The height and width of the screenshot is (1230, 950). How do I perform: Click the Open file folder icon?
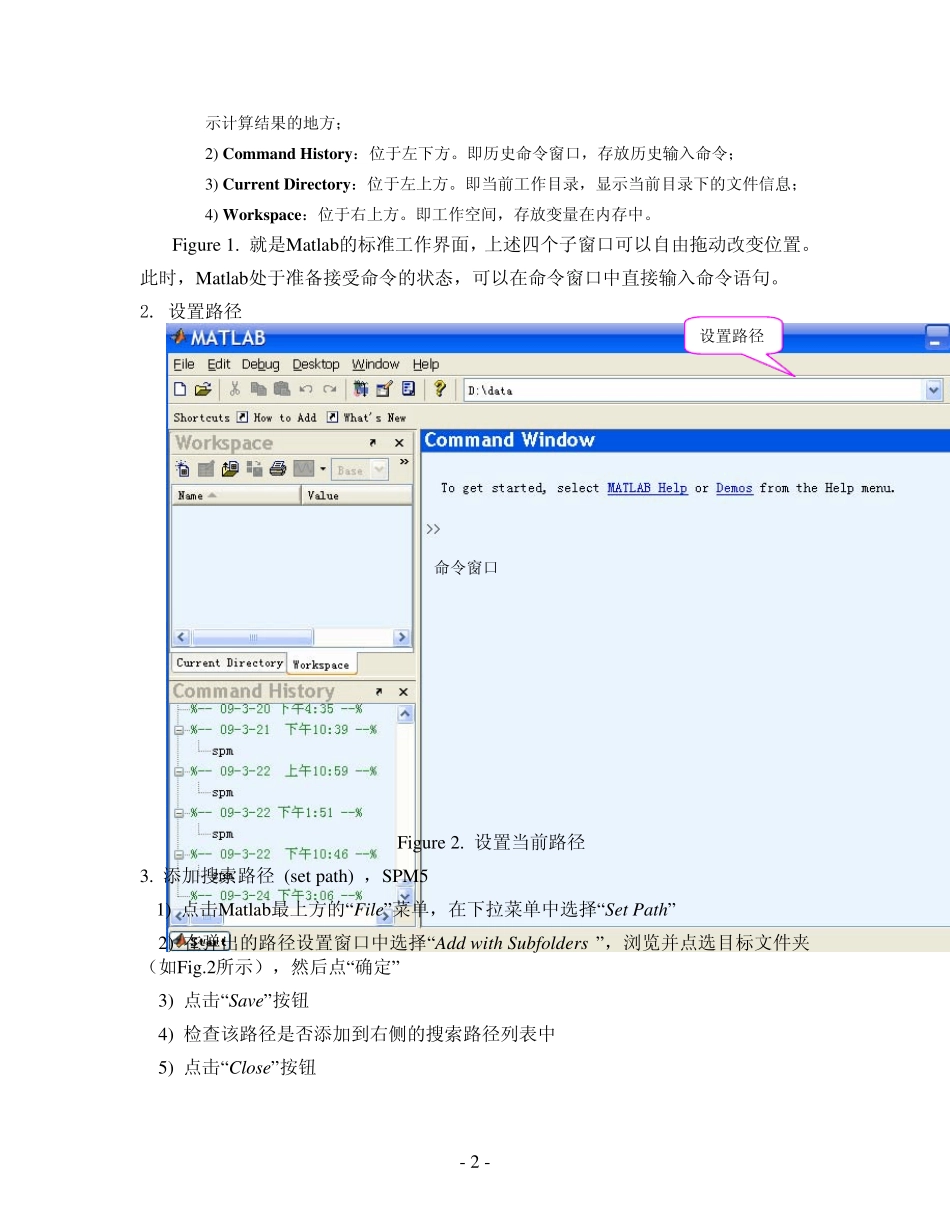203,389
